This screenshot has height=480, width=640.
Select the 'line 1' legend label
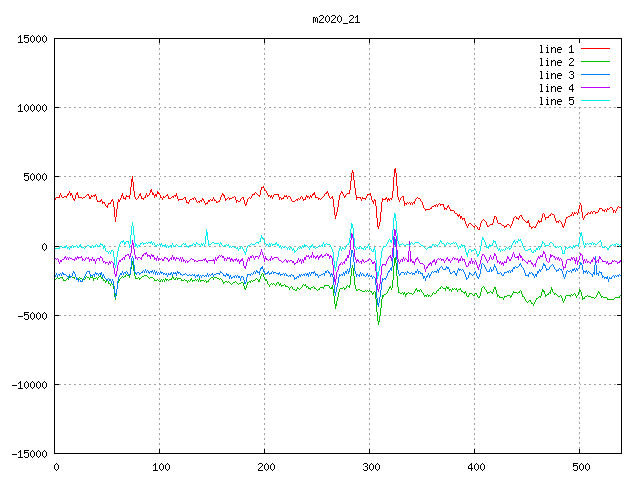(556, 49)
